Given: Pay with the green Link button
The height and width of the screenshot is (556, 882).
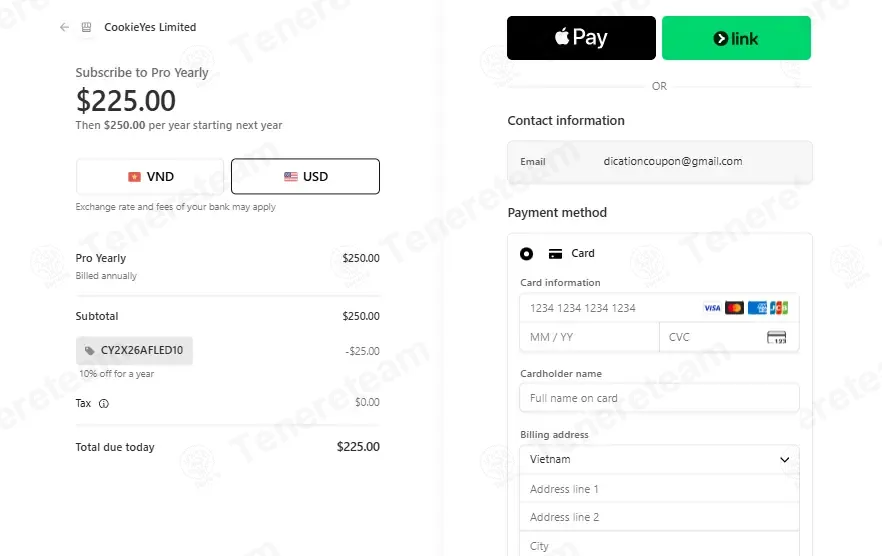Looking at the screenshot, I should [736, 38].
